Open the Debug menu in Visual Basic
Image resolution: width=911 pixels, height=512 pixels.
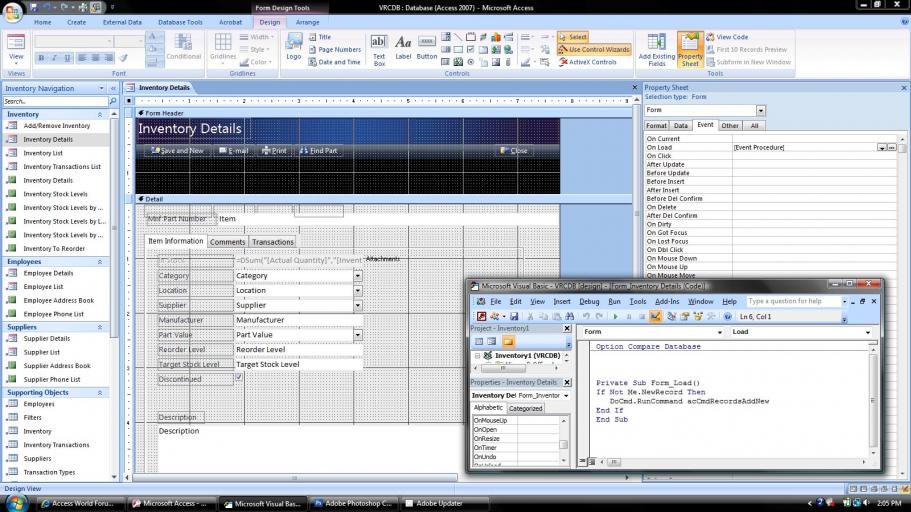(x=589, y=301)
